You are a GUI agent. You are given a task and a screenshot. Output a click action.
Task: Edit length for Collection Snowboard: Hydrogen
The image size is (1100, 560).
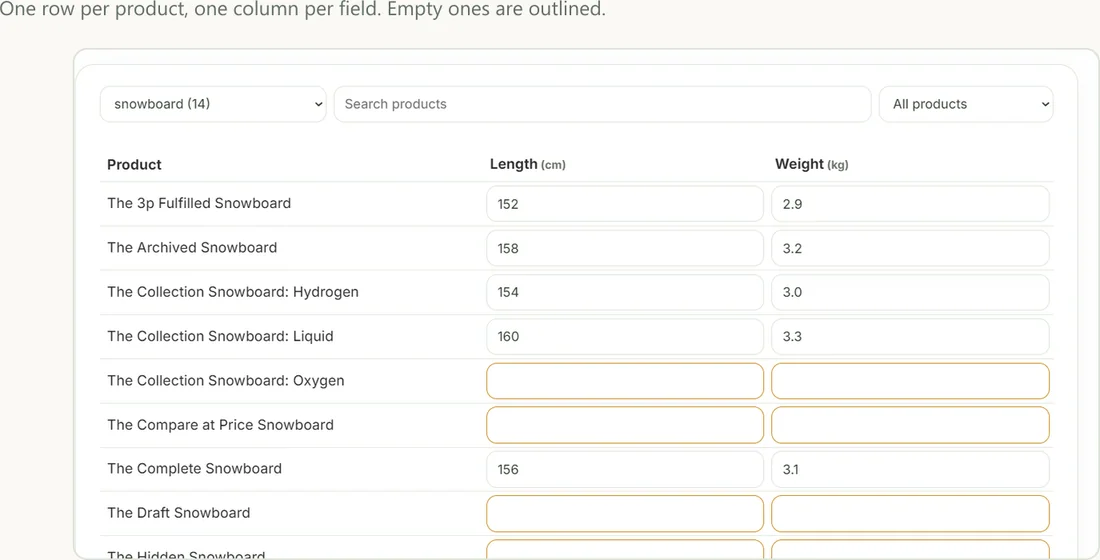click(625, 293)
